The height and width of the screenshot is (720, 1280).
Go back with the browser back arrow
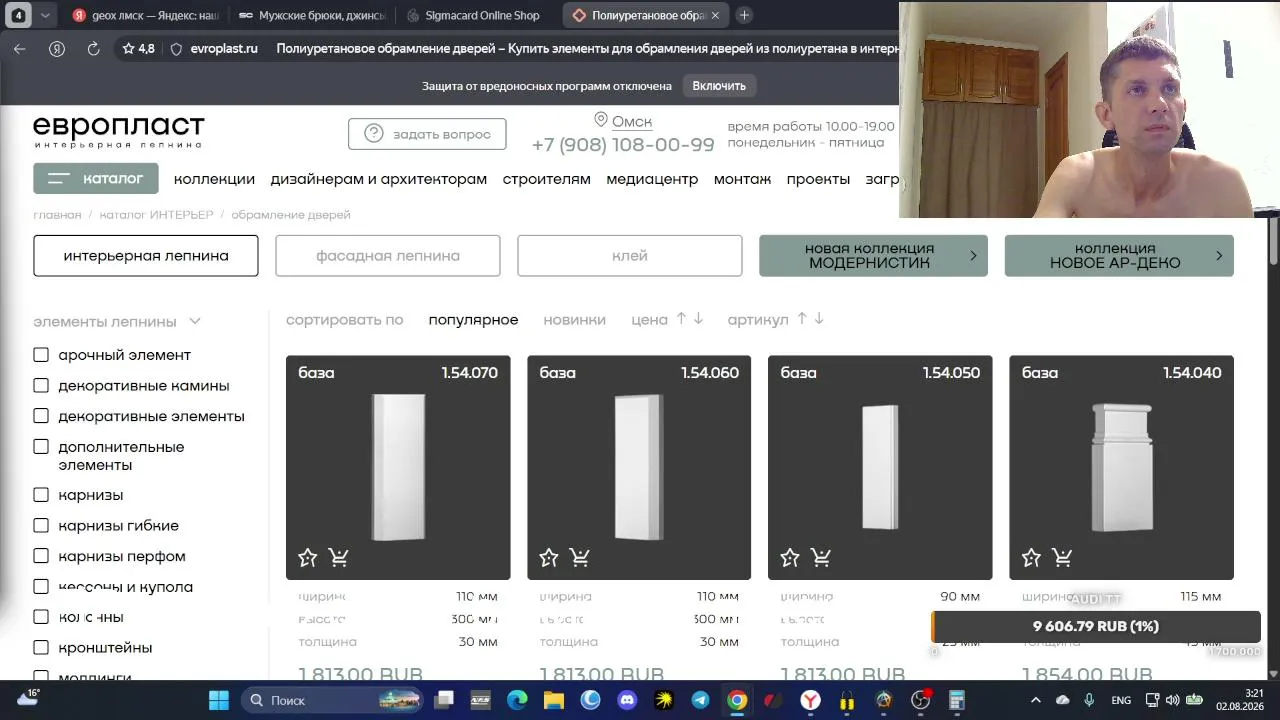tap(20, 48)
